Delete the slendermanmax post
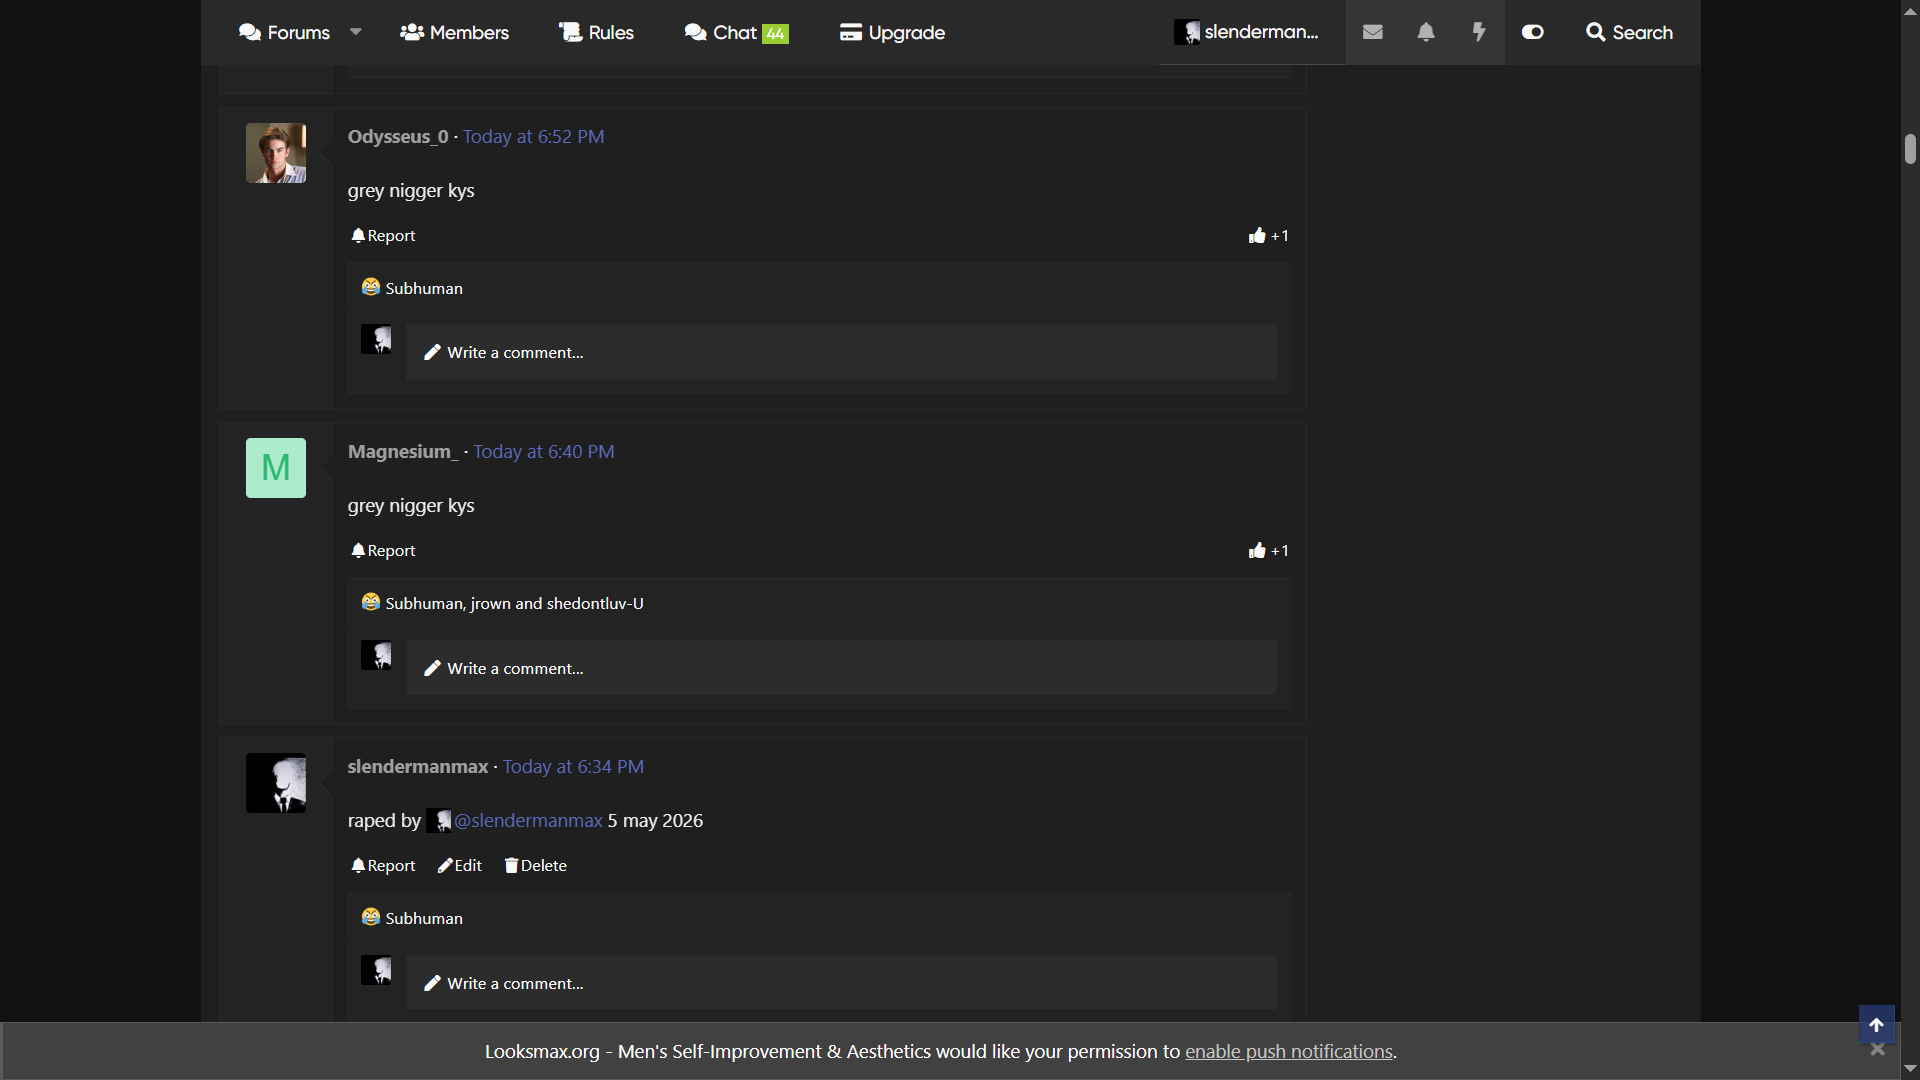 (535, 865)
